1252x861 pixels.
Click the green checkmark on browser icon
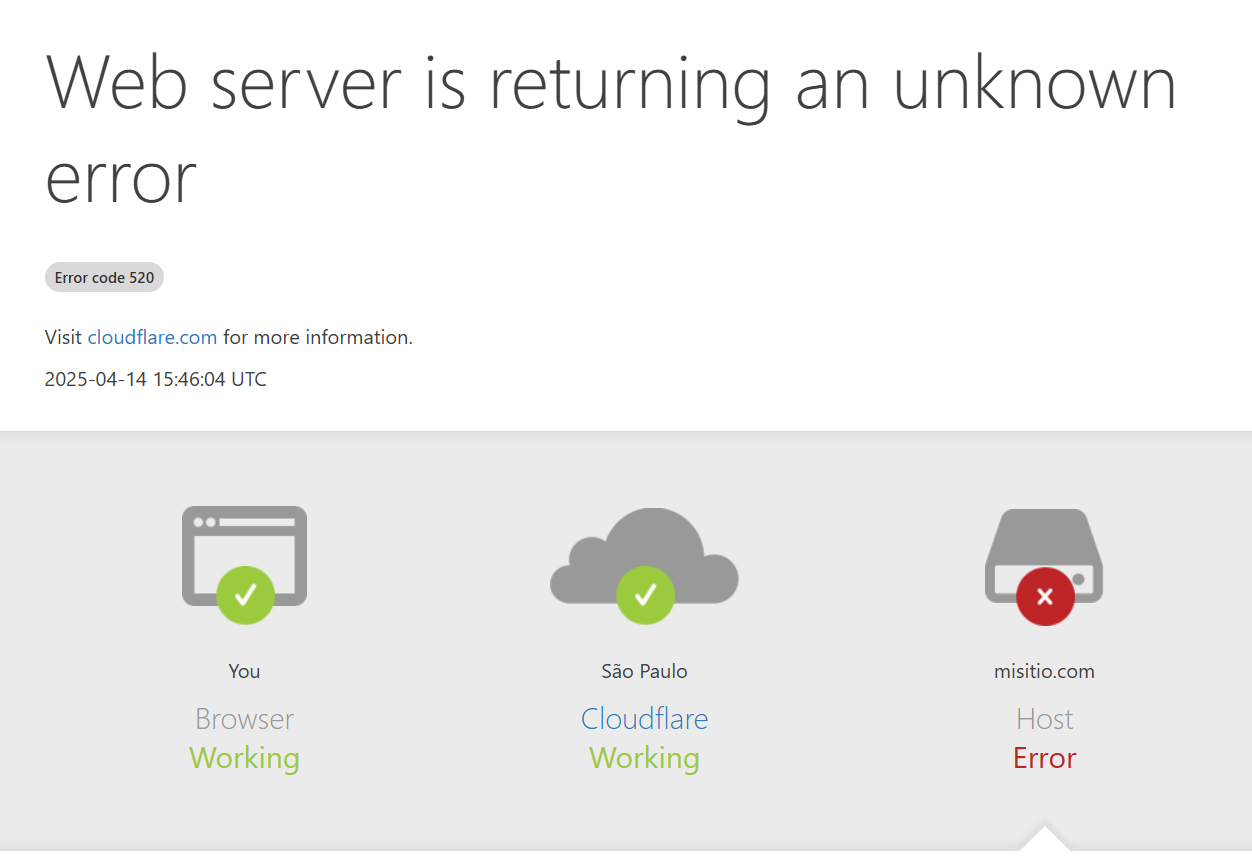[x=245, y=595]
